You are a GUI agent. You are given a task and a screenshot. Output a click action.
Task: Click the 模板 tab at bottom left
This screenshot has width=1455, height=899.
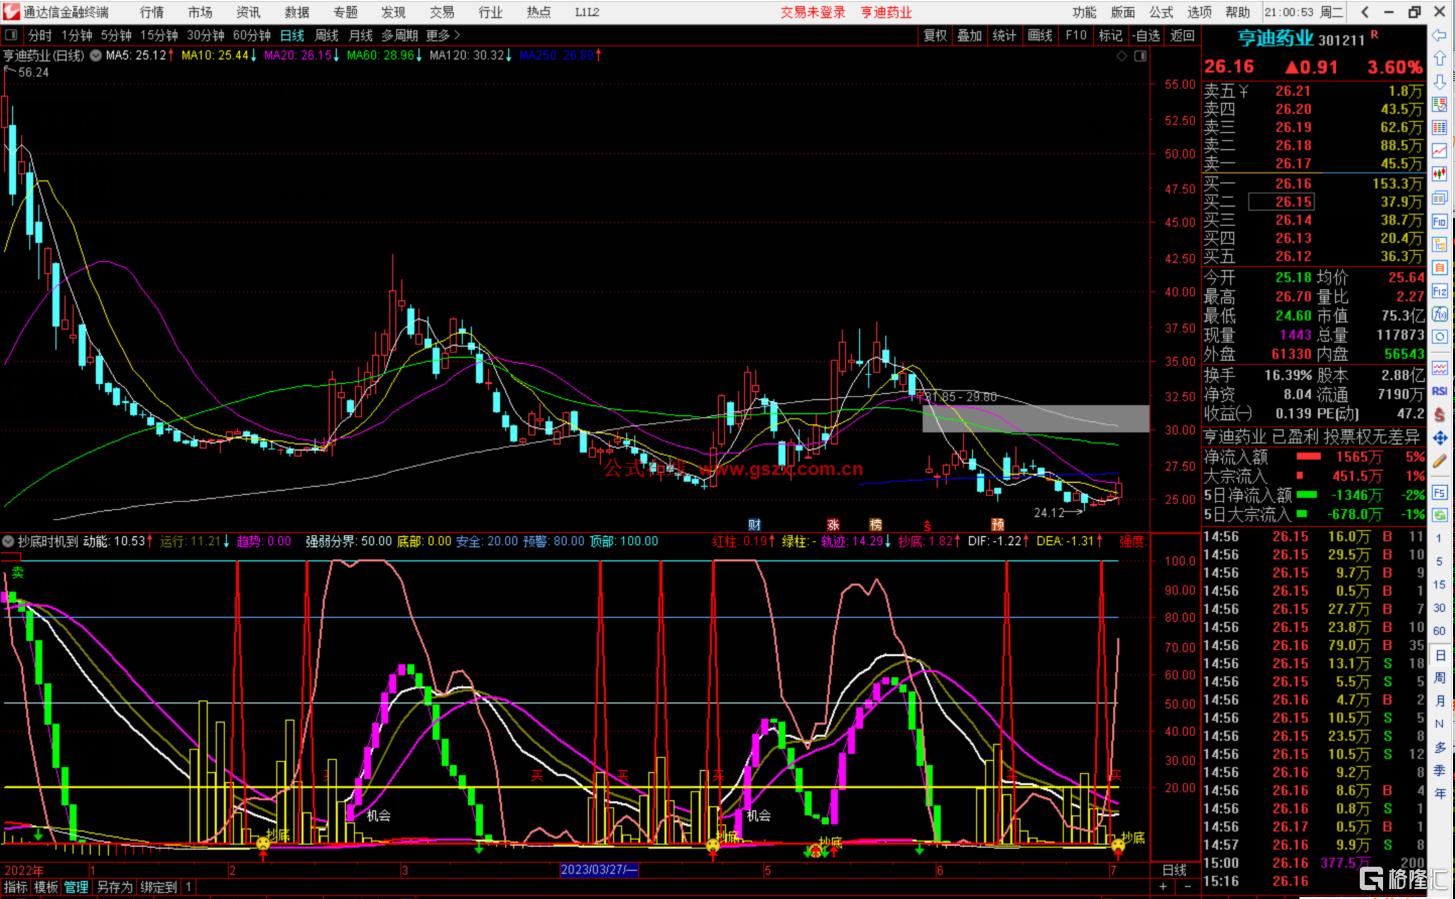(x=46, y=887)
